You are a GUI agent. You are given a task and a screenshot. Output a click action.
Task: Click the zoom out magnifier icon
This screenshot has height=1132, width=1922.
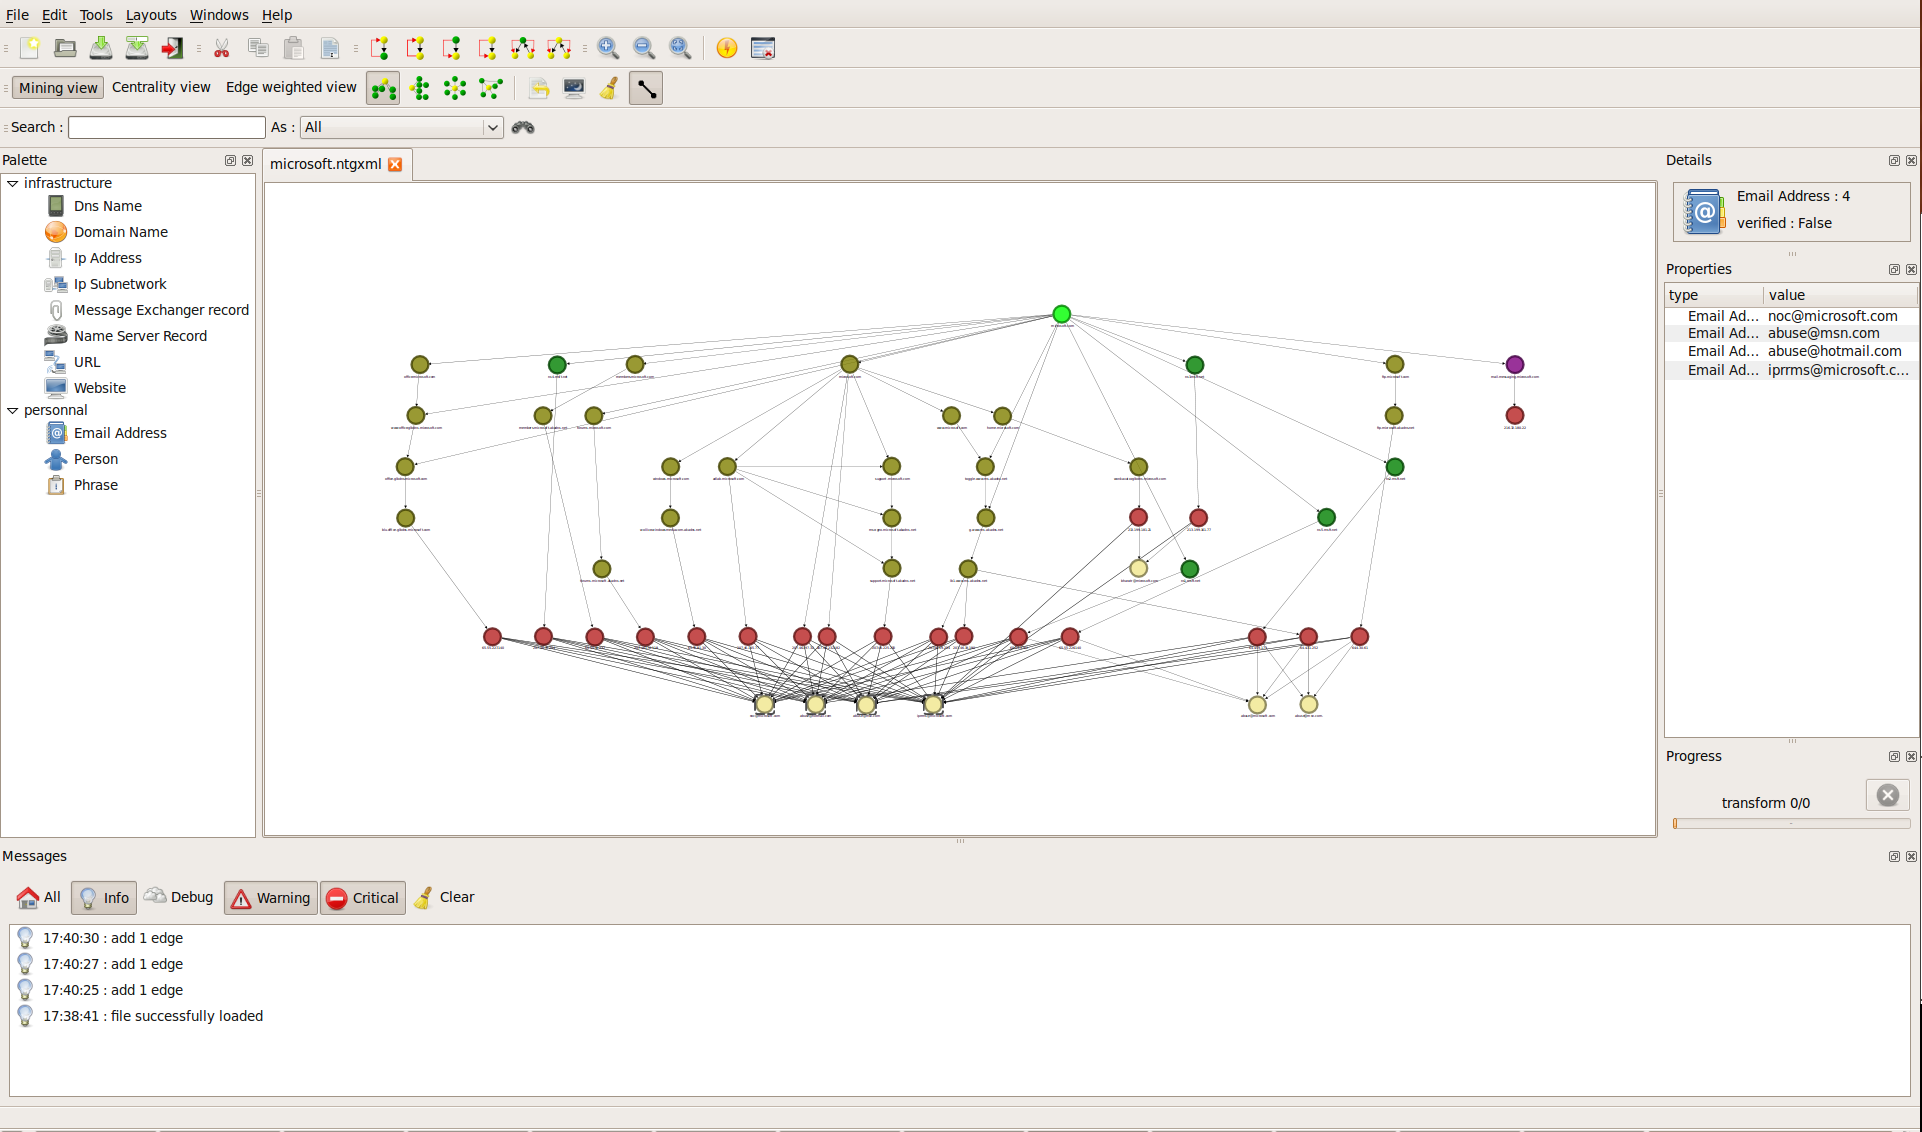click(x=644, y=48)
